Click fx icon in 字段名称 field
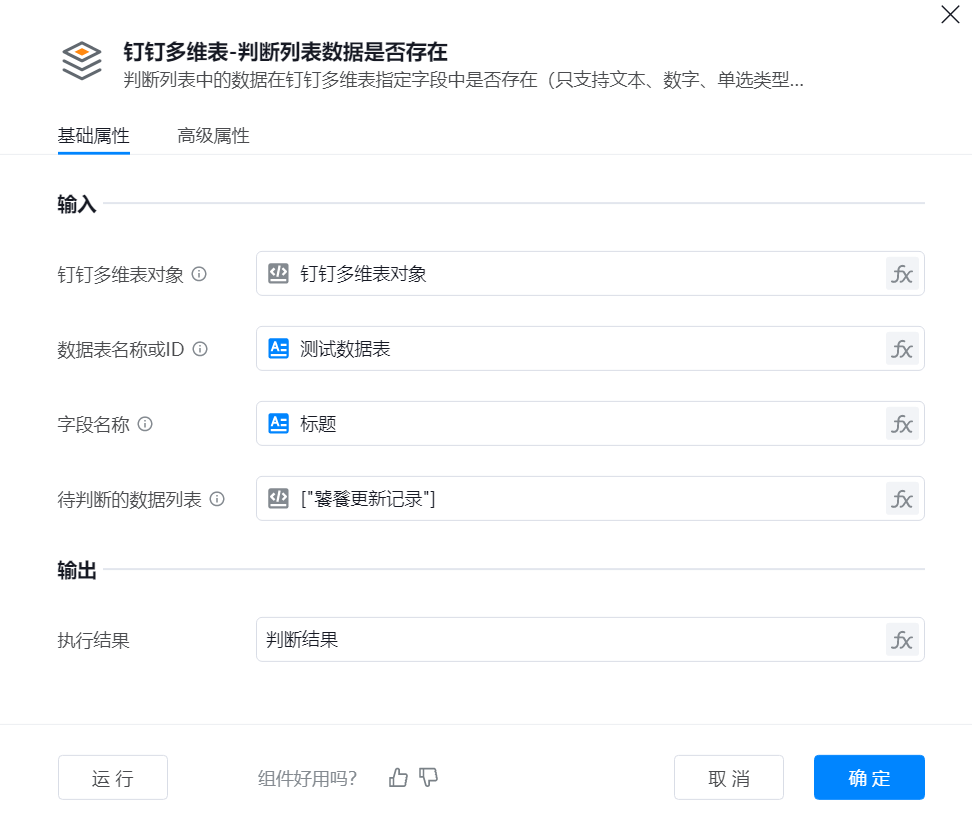The height and width of the screenshot is (819, 972). coord(902,424)
